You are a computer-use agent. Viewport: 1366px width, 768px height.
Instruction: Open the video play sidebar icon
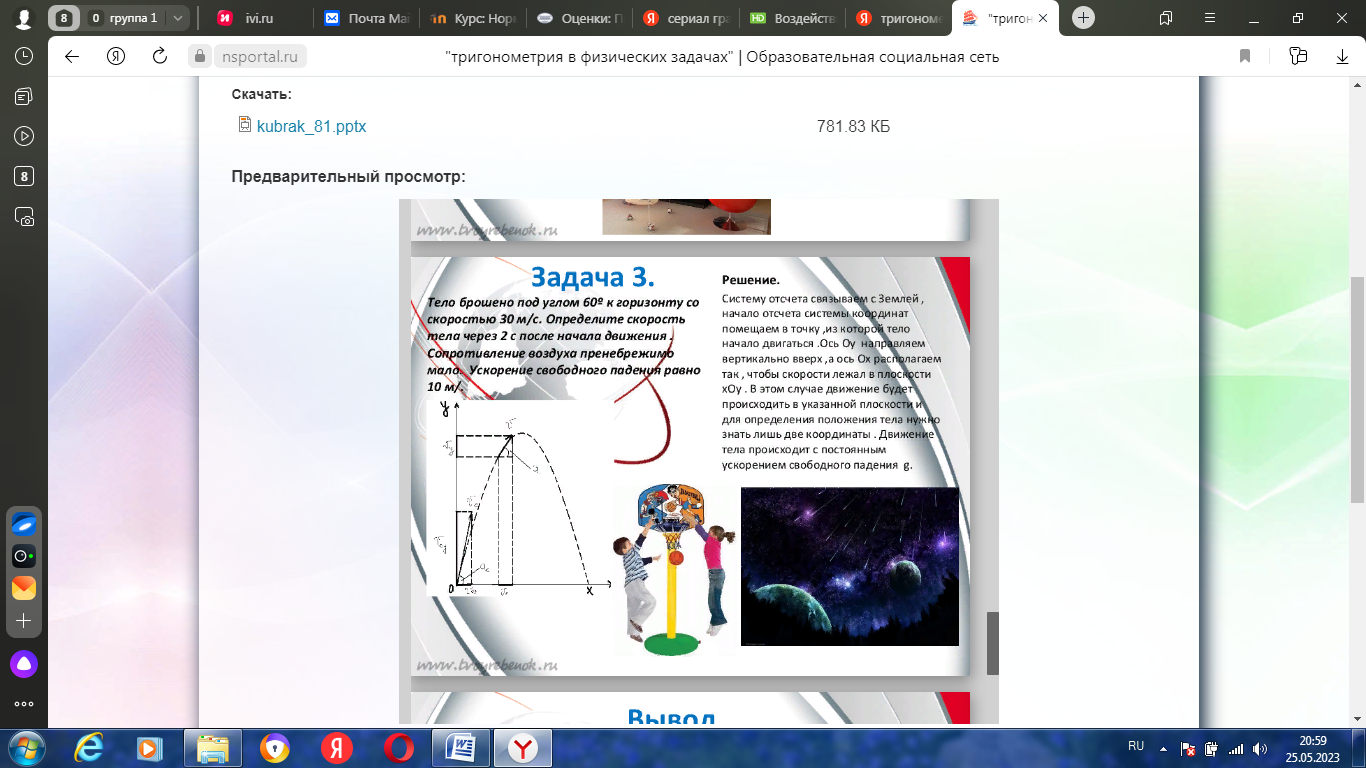click(x=24, y=136)
